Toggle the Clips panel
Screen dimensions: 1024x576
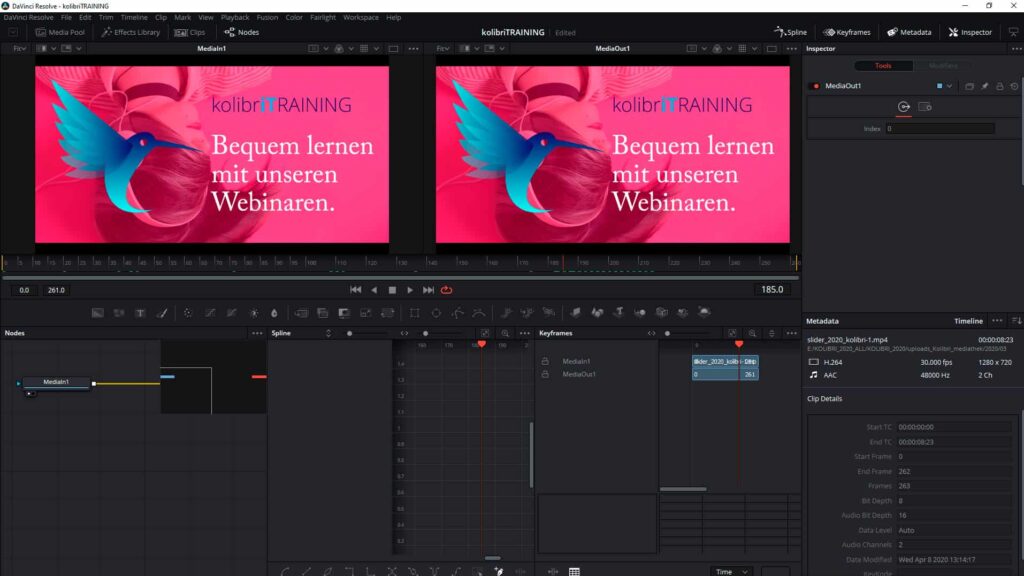click(190, 32)
